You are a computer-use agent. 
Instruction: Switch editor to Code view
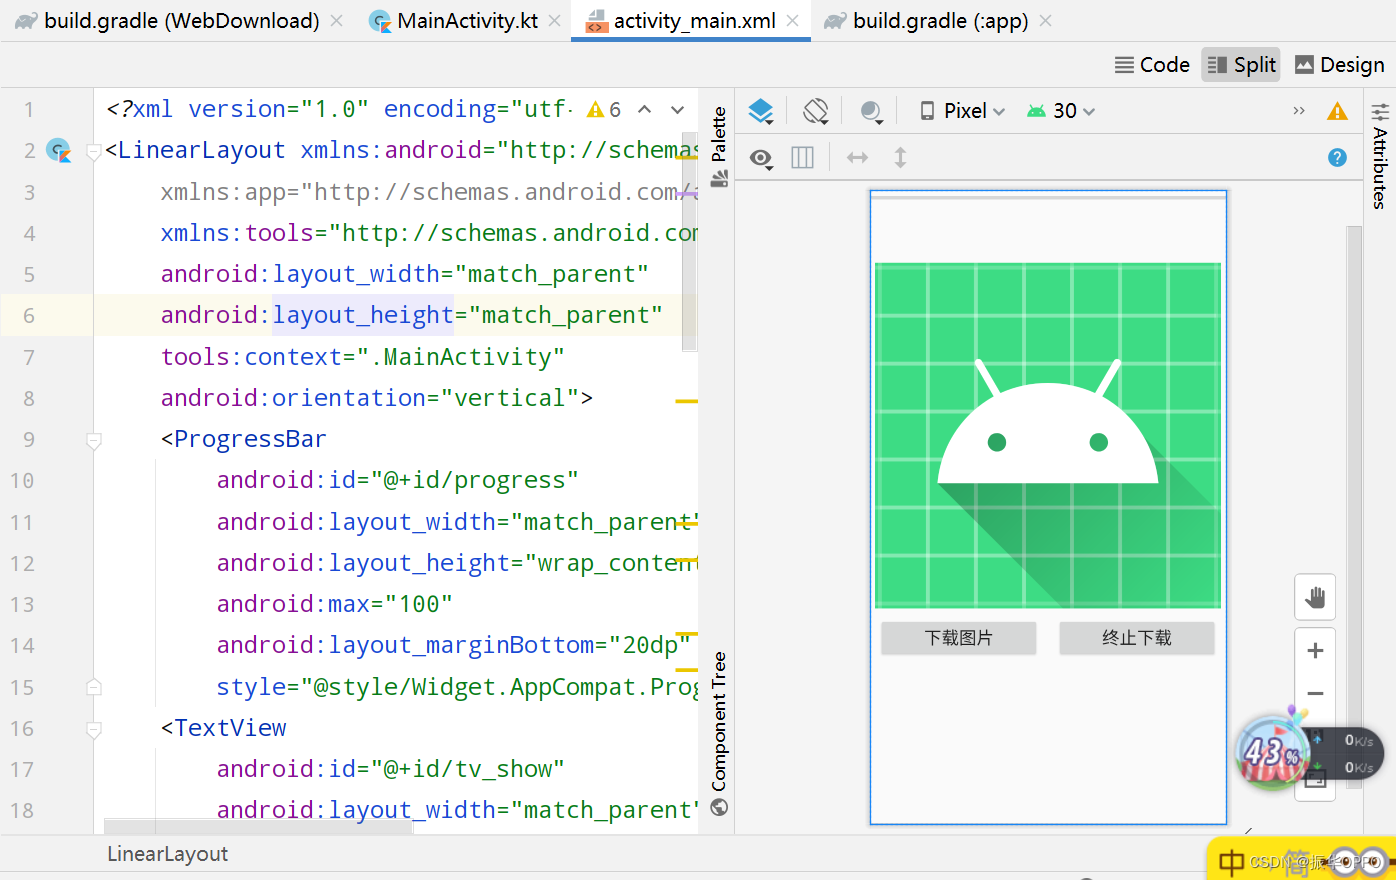(x=1152, y=65)
